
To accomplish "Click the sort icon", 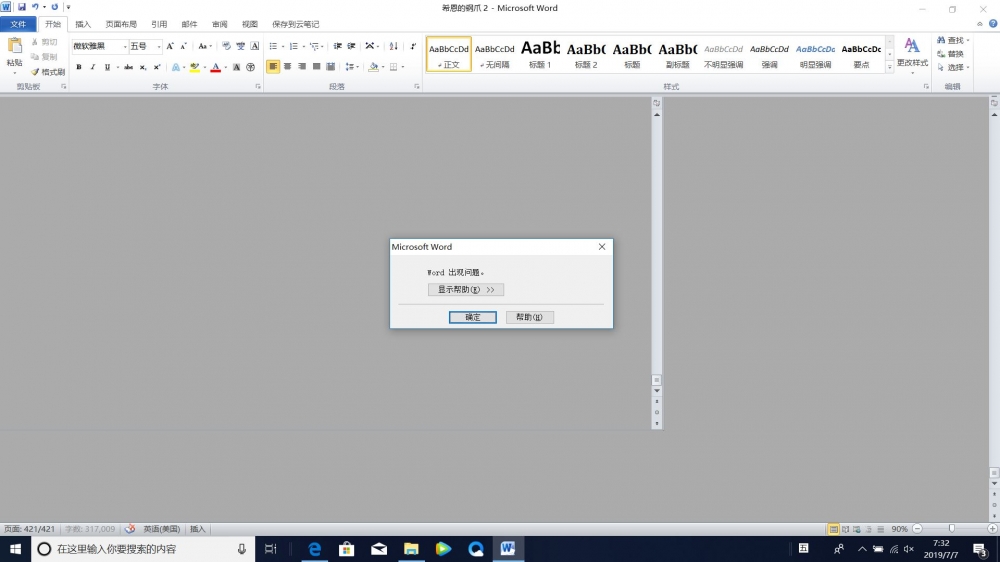I will (x=393, y=46).
